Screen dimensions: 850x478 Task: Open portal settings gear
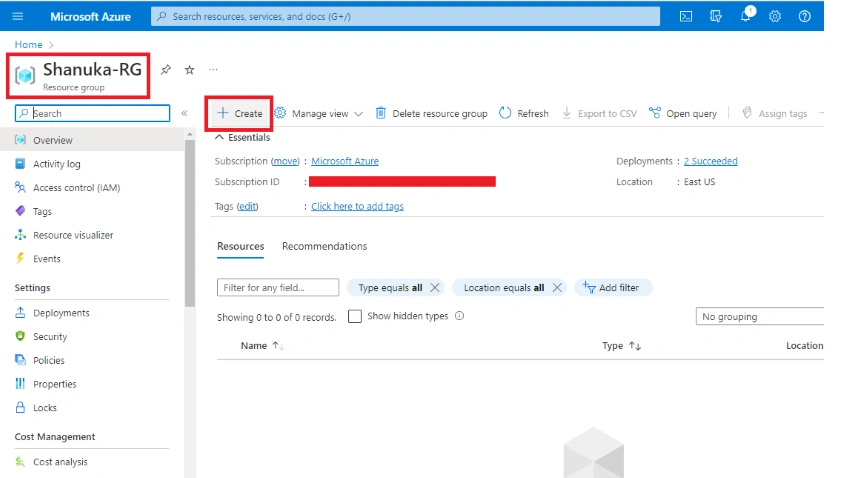click(775, 16)
